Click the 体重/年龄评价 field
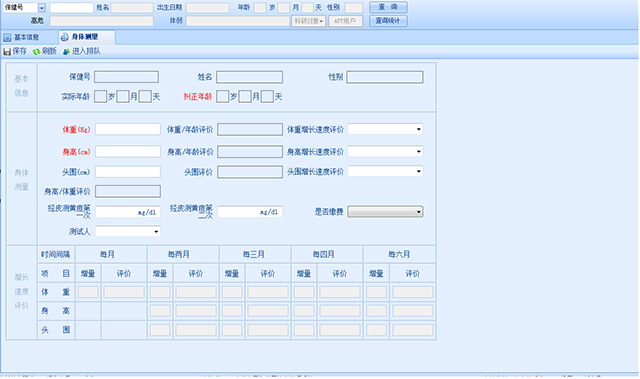The image size is (640, 379). coord(250,129)
